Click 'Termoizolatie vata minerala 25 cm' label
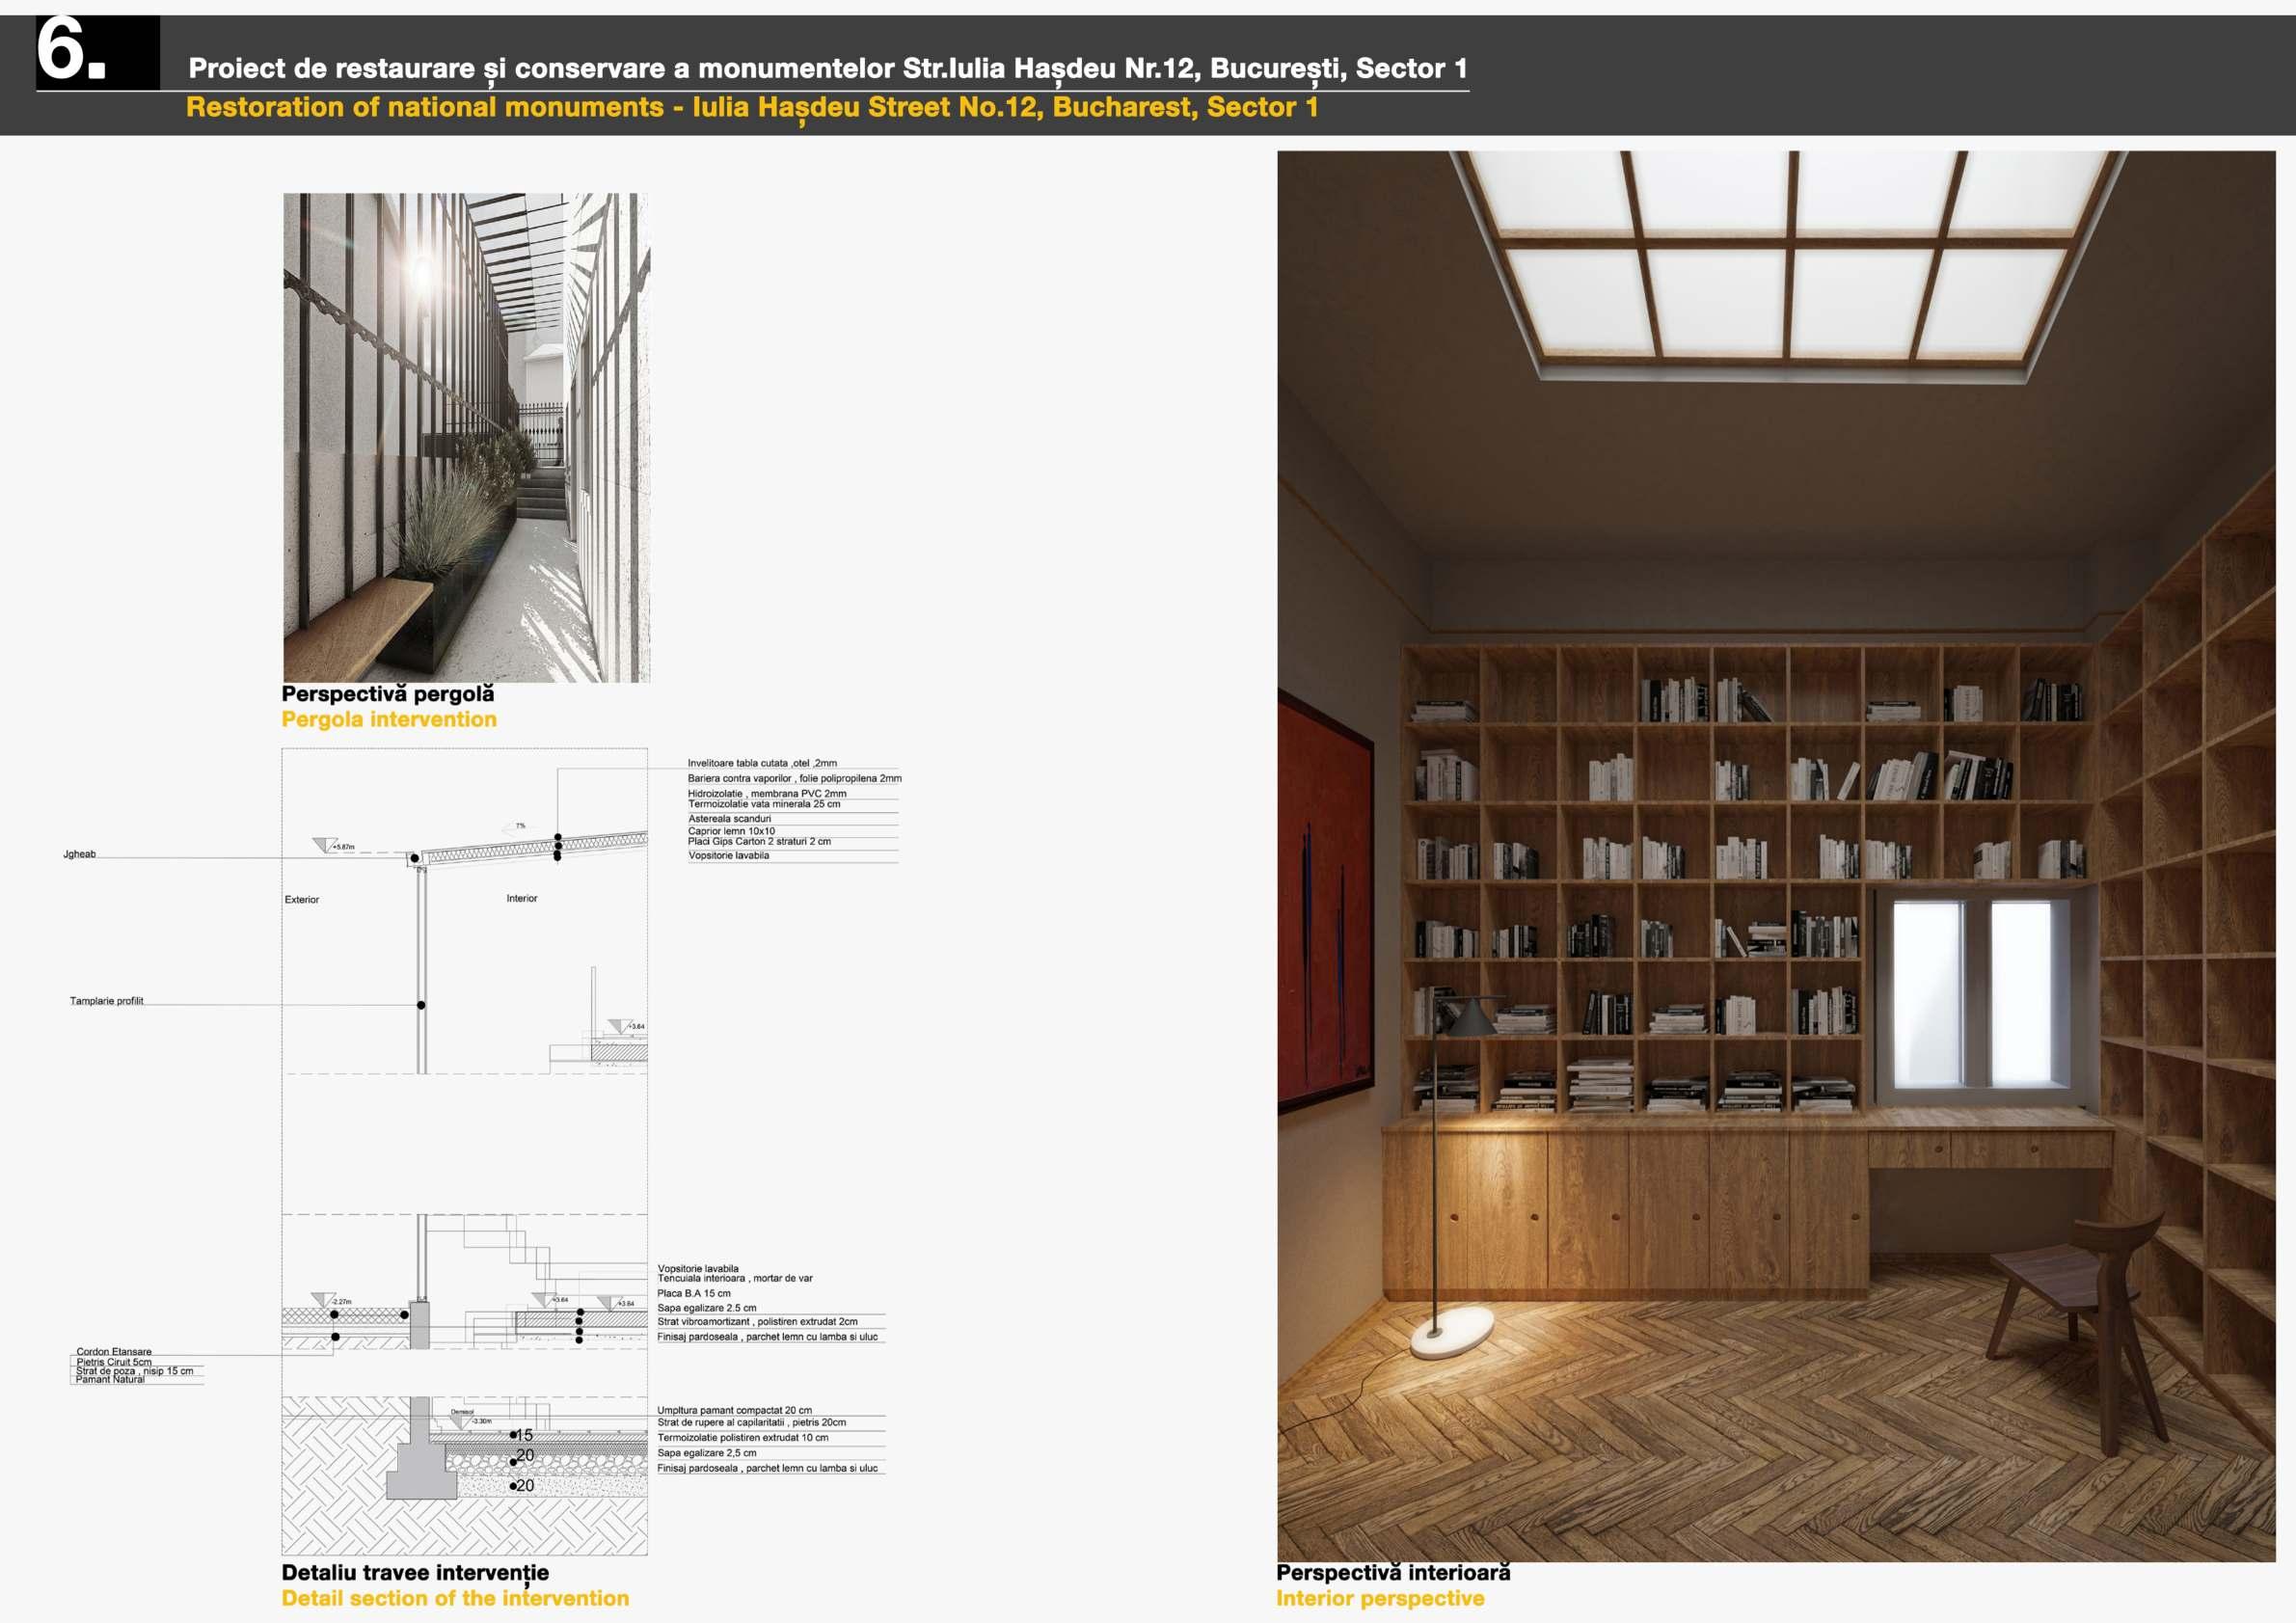Screen dimensions: 2296x1623 pyautogui.click(x=764, y=804)
